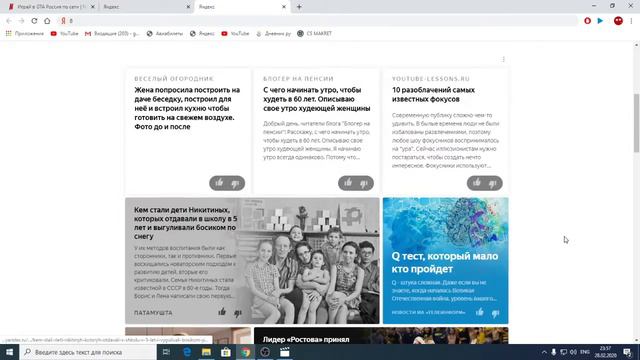Open the red profile avatar icon
640x360 pixels.
pyautogui.click(x=618, y=21)
